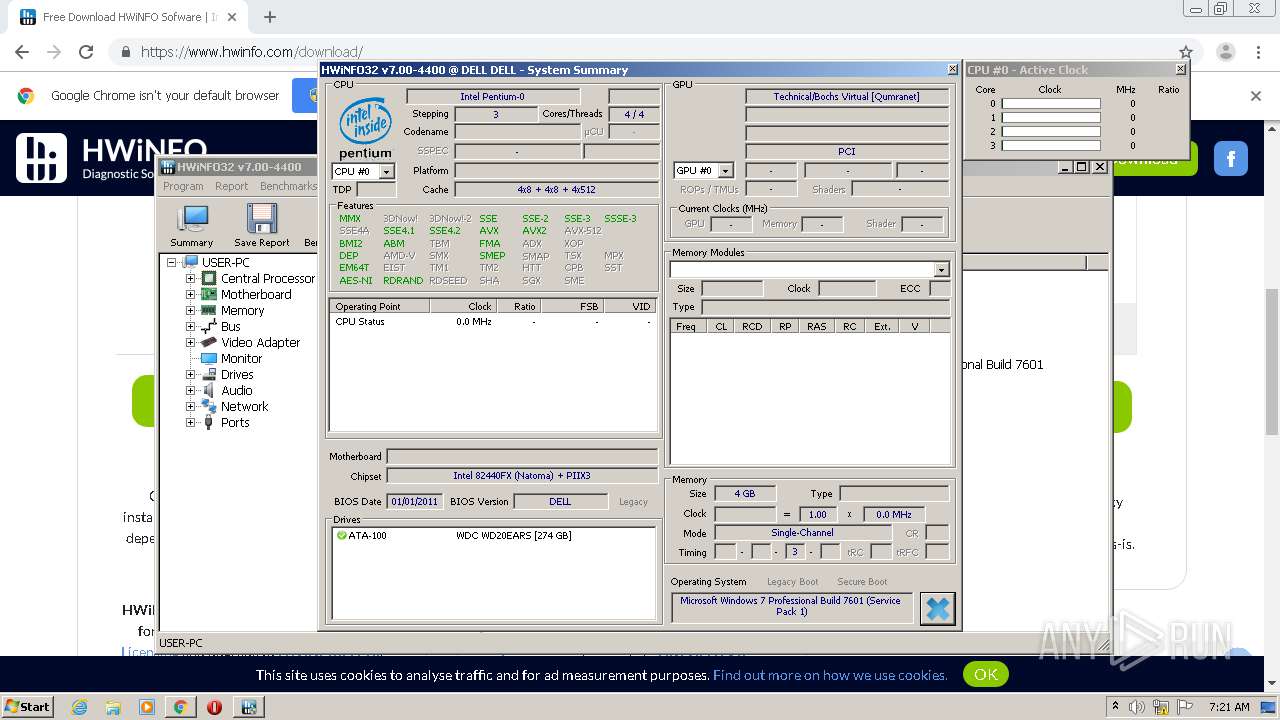The height and width of the screenshot is (720, 1280).
Task: Open Windows Media Player from taskbar
Action: point(147,706)
